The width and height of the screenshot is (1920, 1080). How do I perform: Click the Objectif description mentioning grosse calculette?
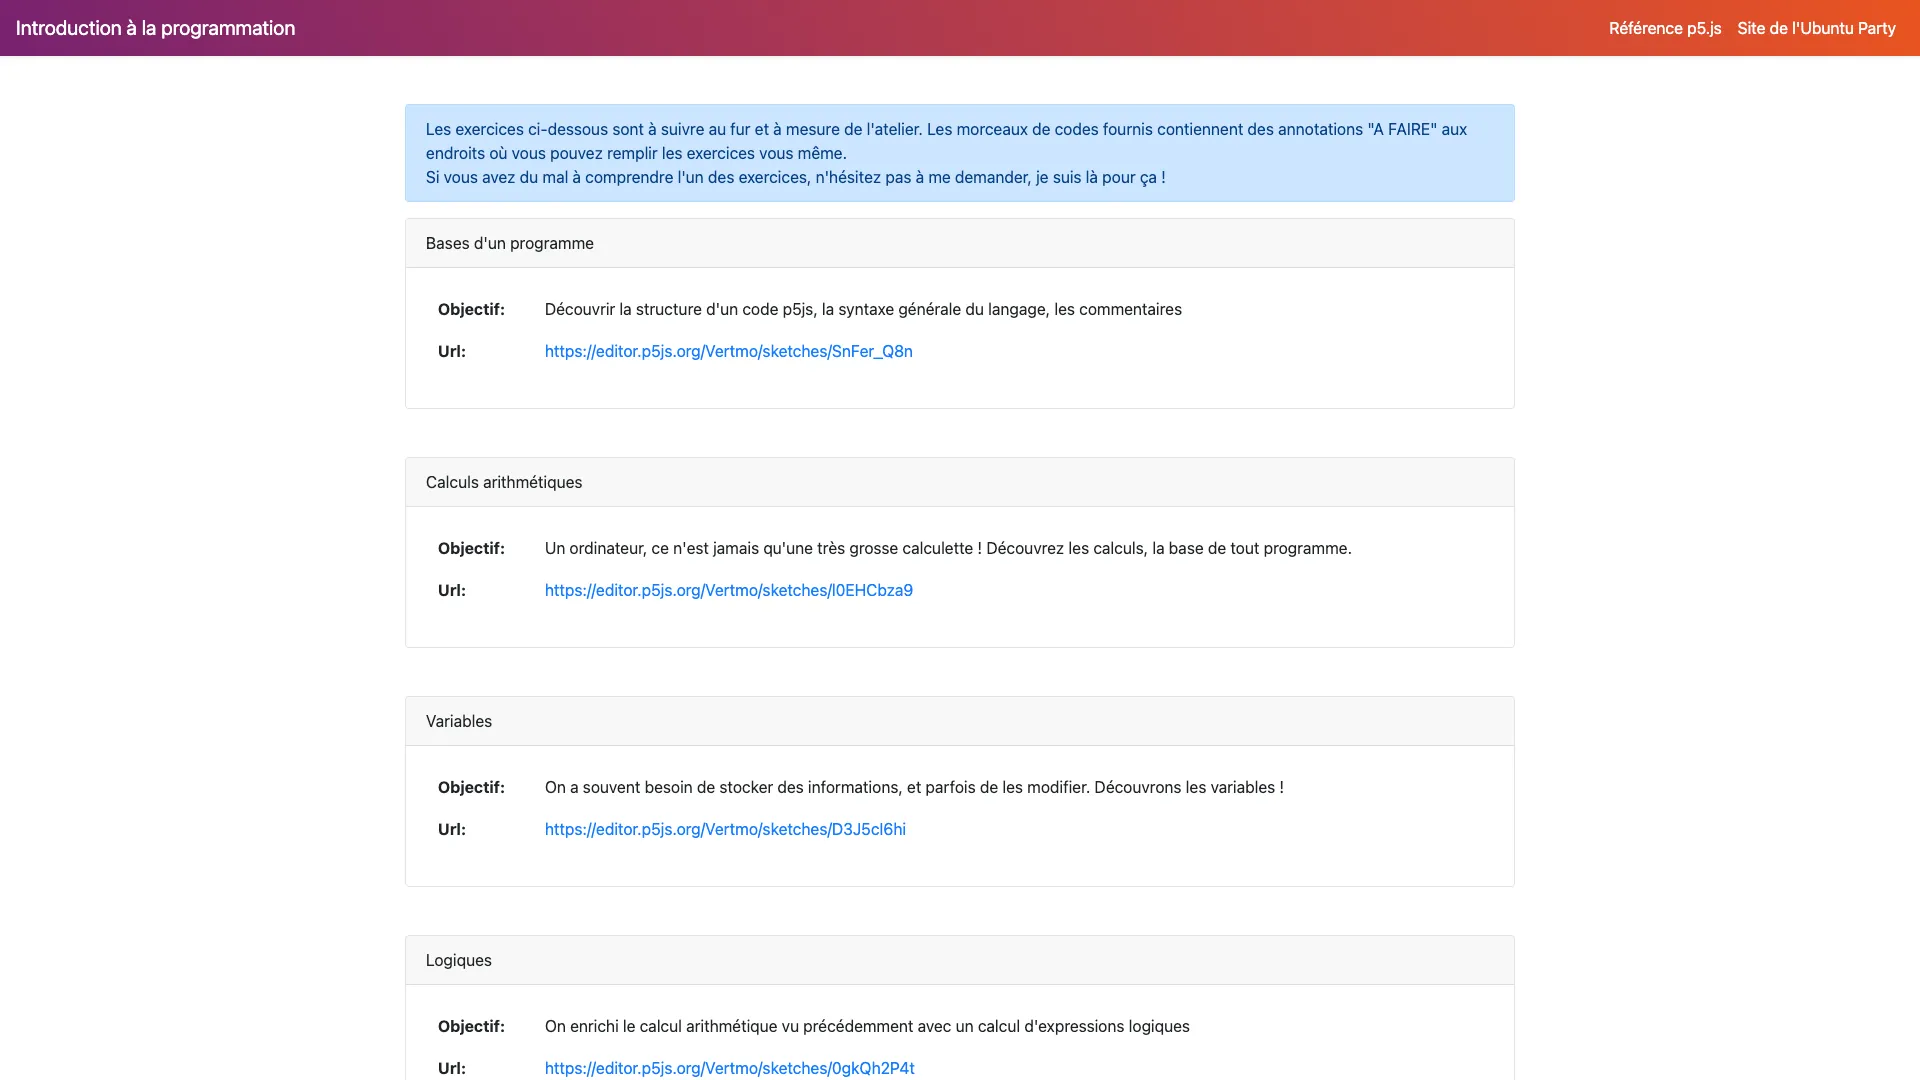(x=947, y=548)
